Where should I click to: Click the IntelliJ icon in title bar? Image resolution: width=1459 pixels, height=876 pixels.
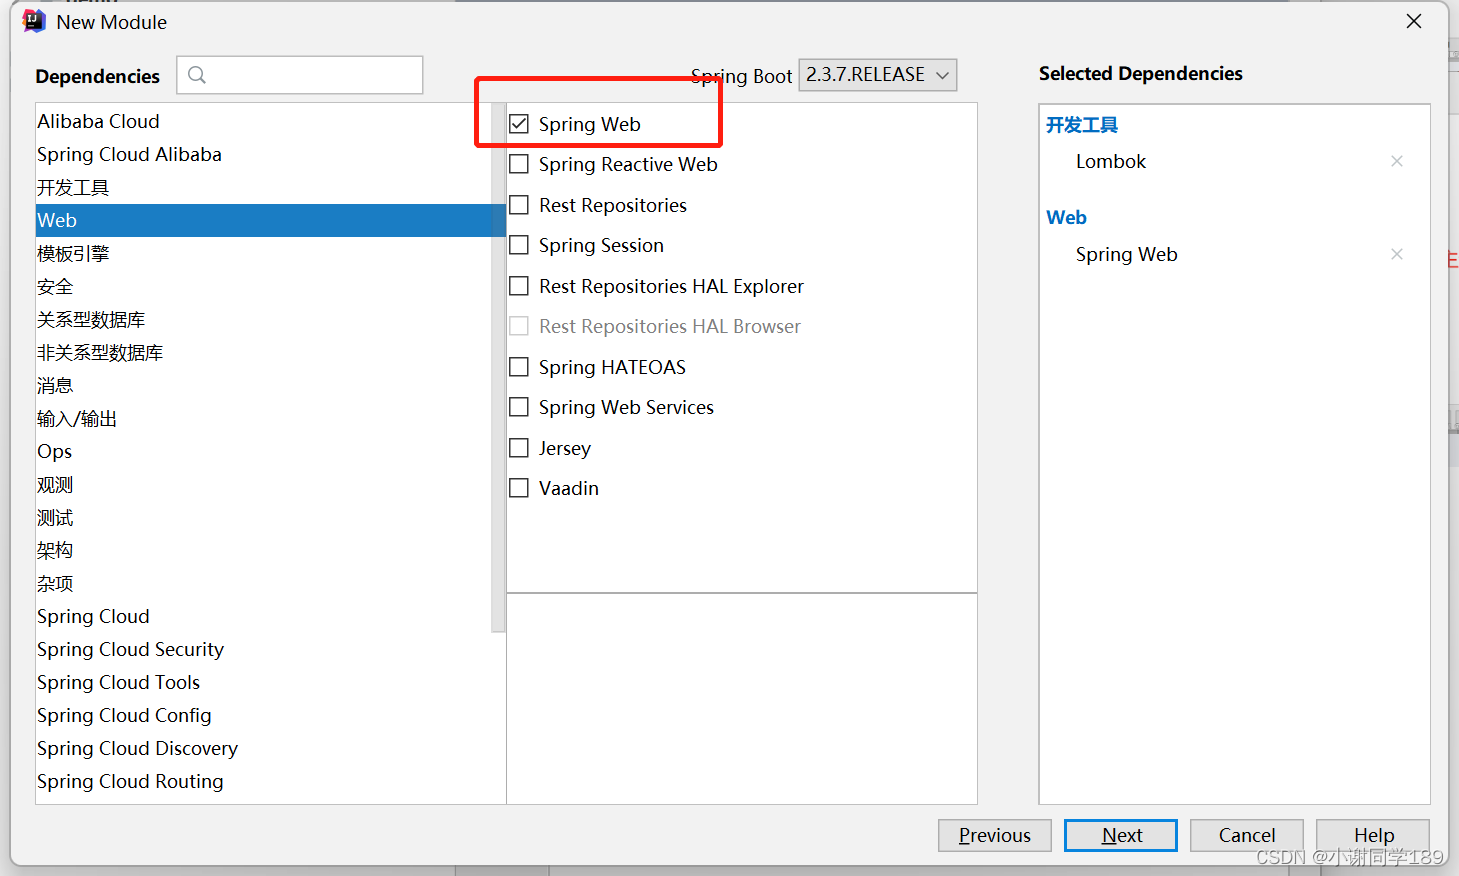point(34,21)
